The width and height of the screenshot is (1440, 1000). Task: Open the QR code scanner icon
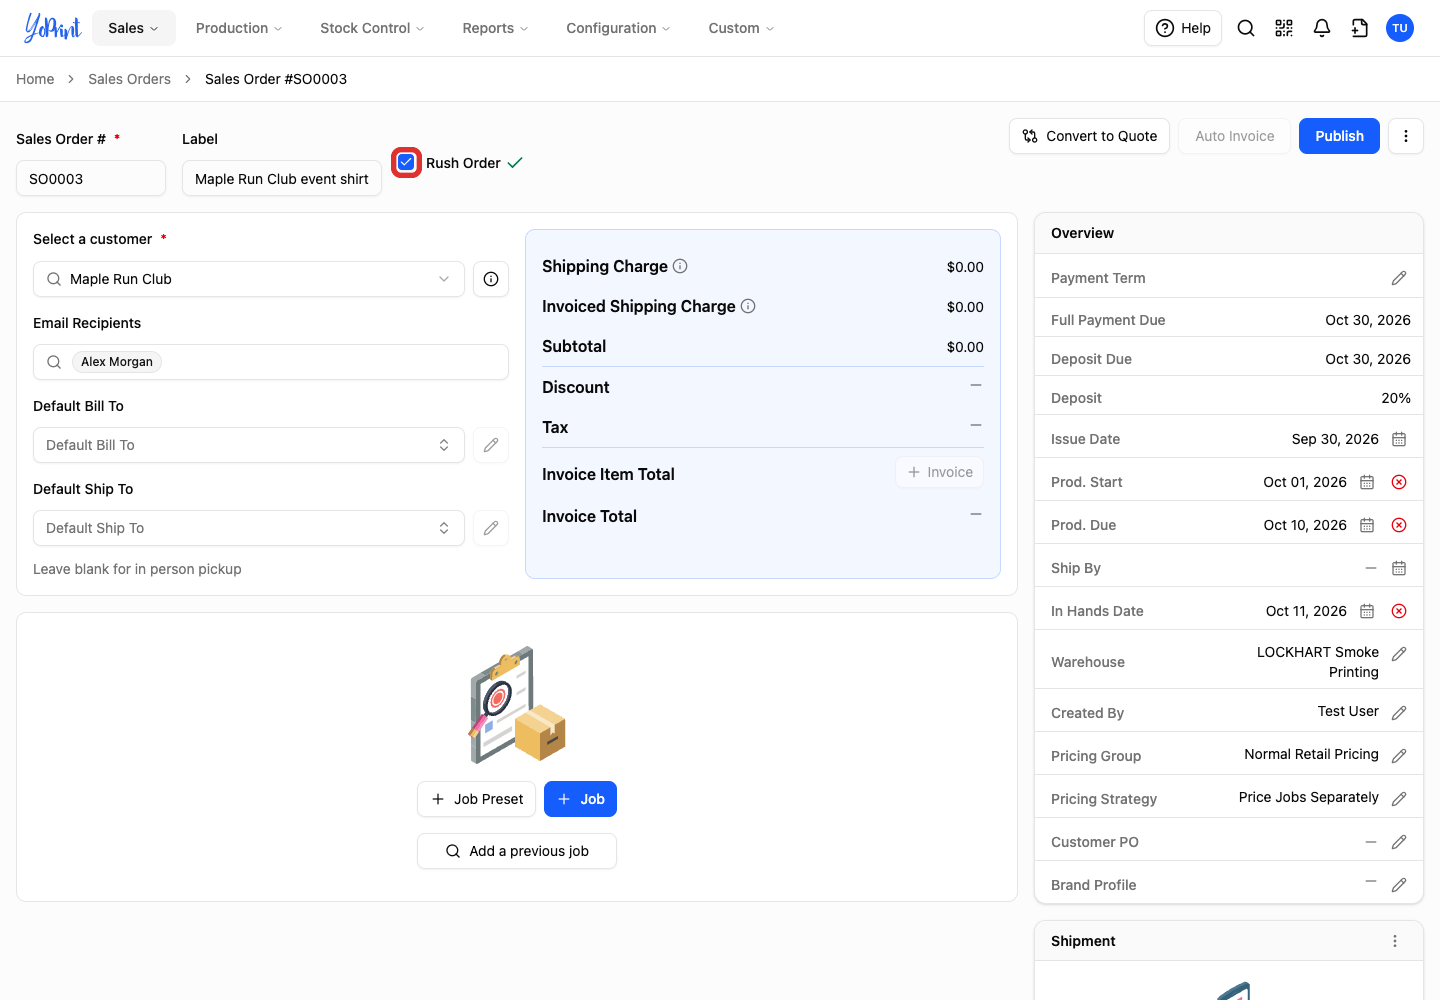point(1284,28)
